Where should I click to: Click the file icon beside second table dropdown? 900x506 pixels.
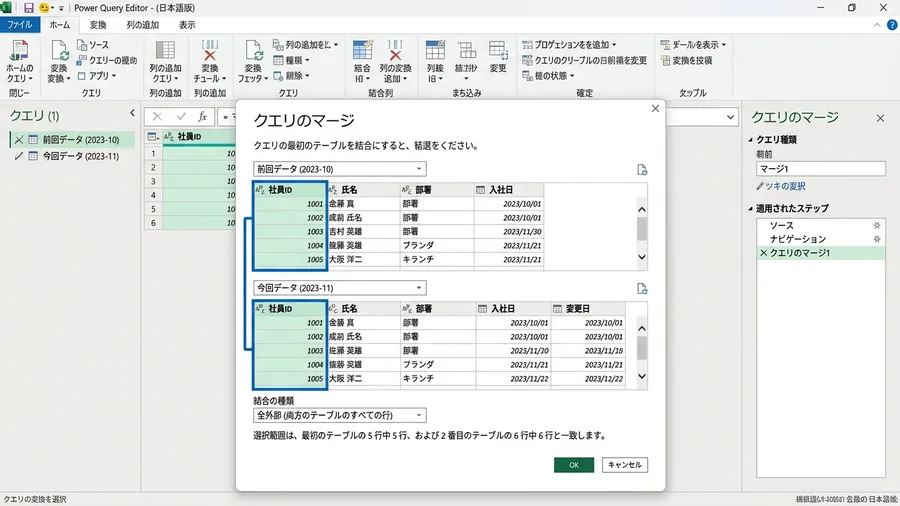(x=642, y=289)
